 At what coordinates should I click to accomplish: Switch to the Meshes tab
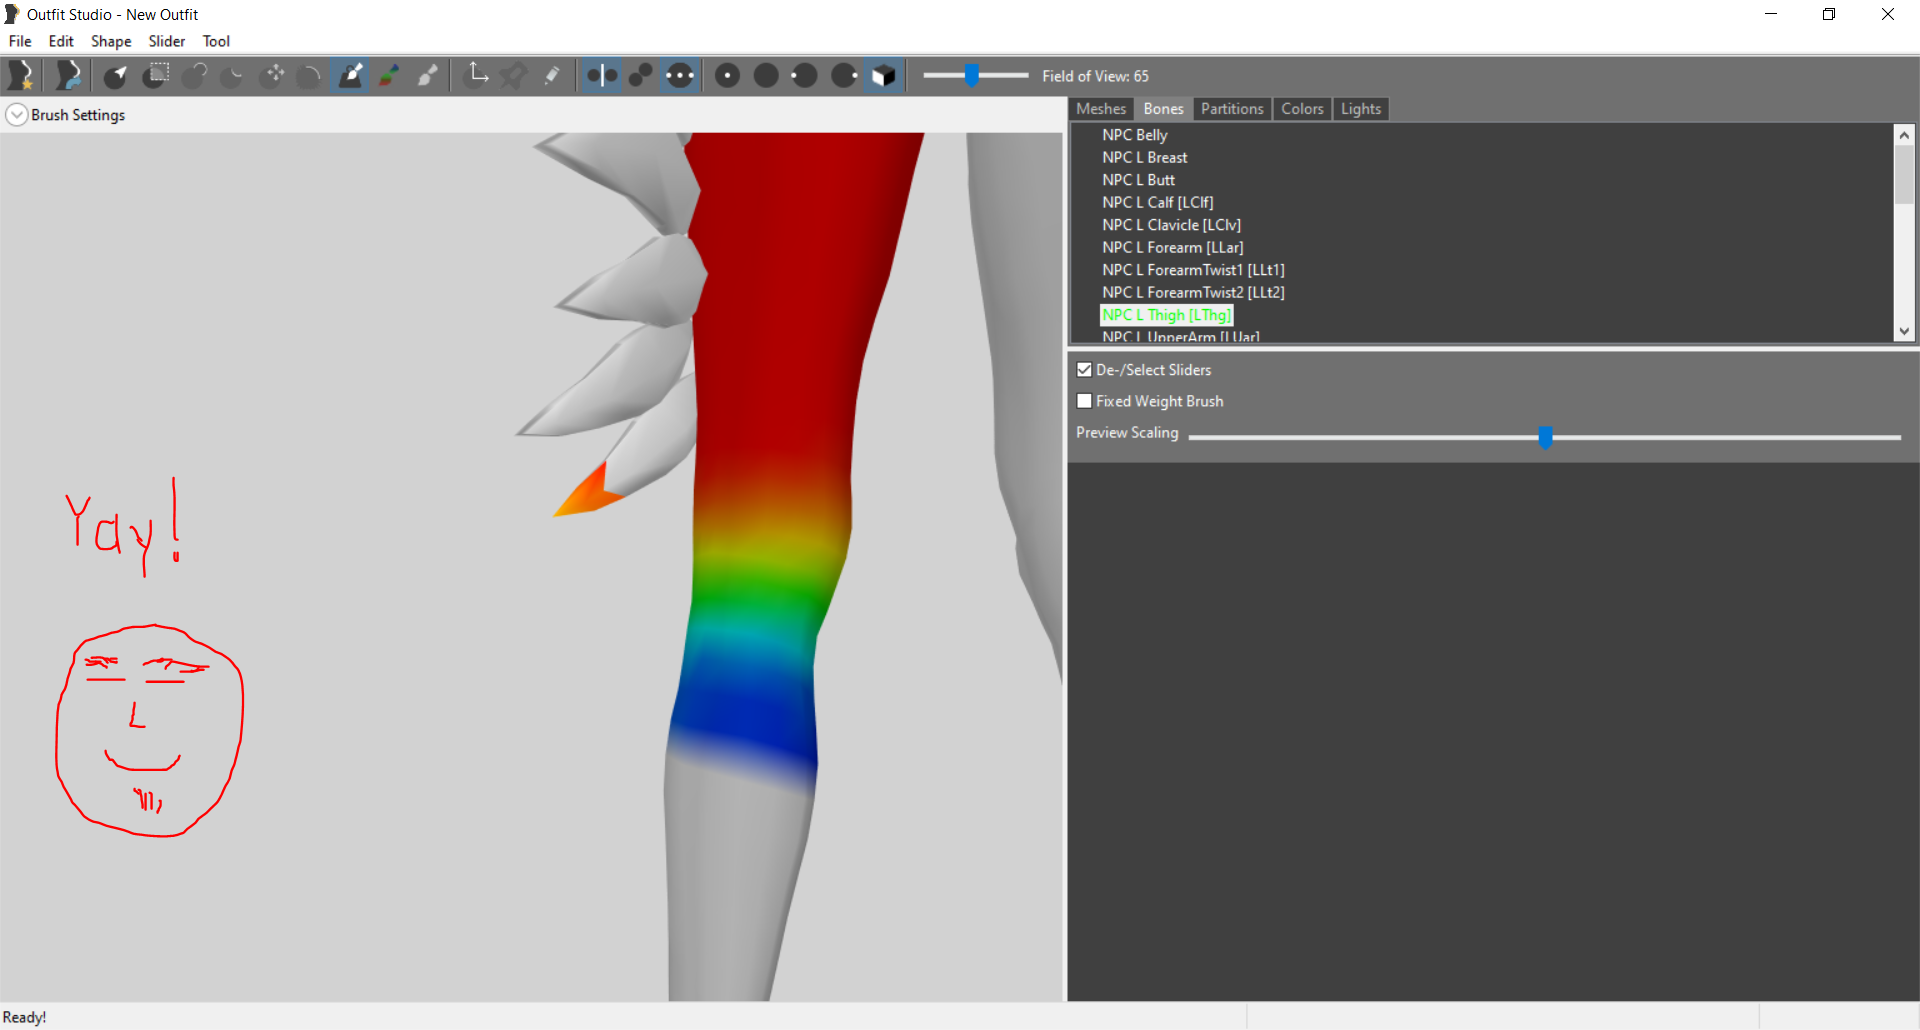(1101, 109)
